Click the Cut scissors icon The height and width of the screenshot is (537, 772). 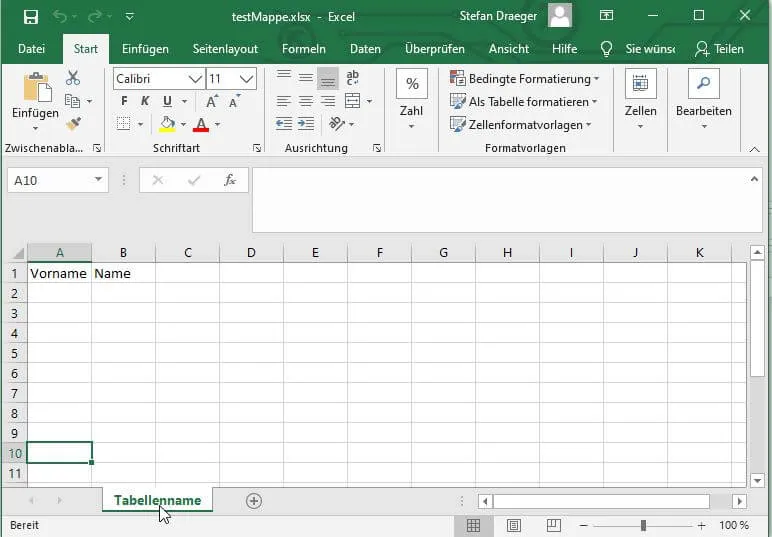coord(73,78)
